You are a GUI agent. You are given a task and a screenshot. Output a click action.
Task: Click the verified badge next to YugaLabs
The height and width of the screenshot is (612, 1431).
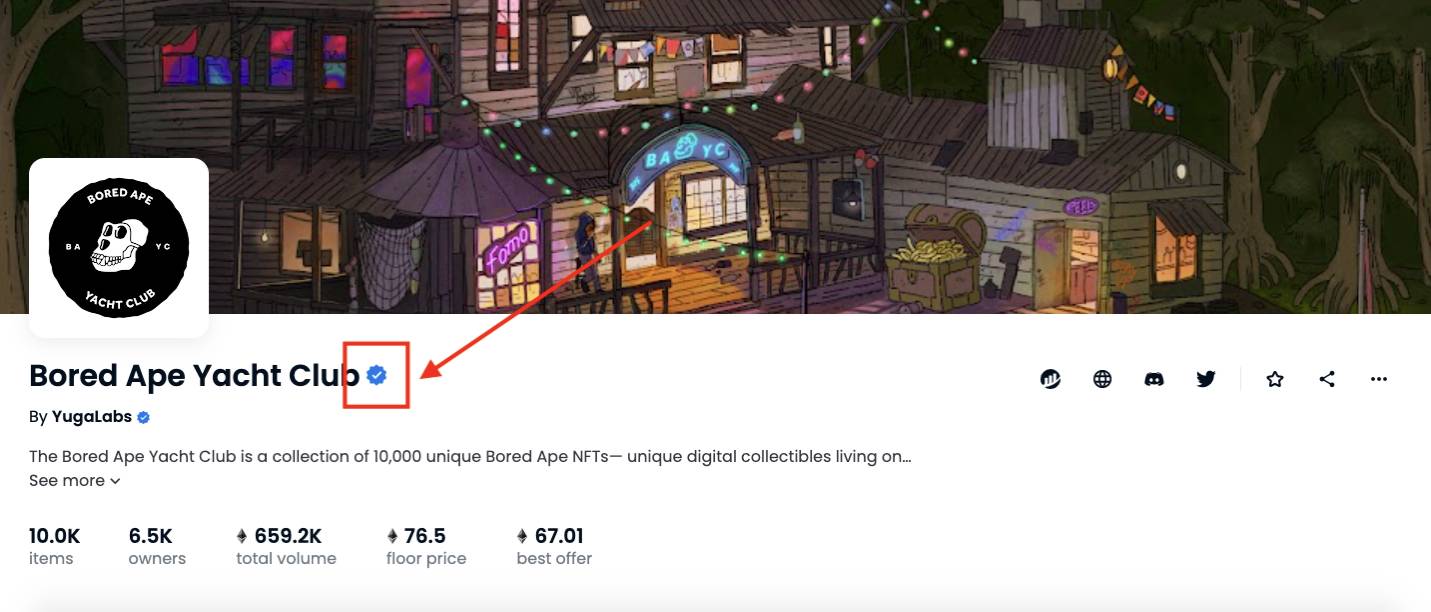[x=143, y=417]
